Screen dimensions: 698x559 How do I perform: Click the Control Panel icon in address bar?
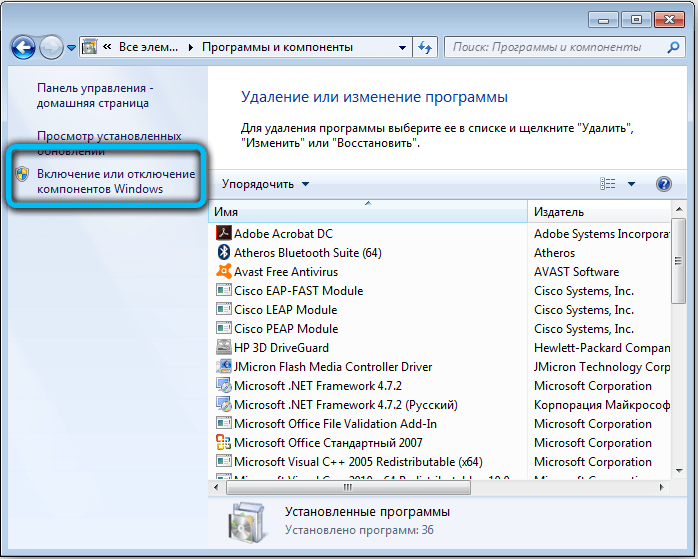click(x=89, y=47)
